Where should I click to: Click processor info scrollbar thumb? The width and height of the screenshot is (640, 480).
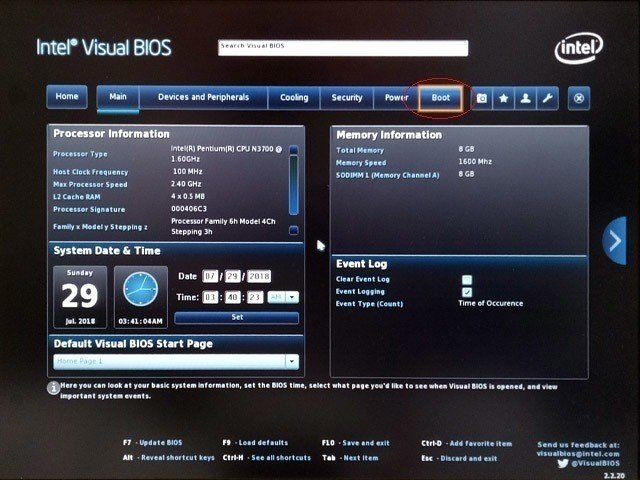[x=293, y=185]
